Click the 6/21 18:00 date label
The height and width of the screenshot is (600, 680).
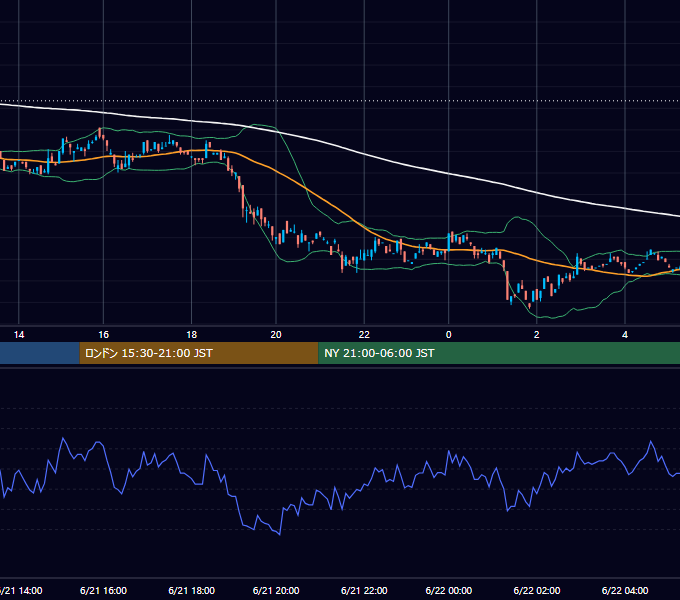(x=191, y=590)
